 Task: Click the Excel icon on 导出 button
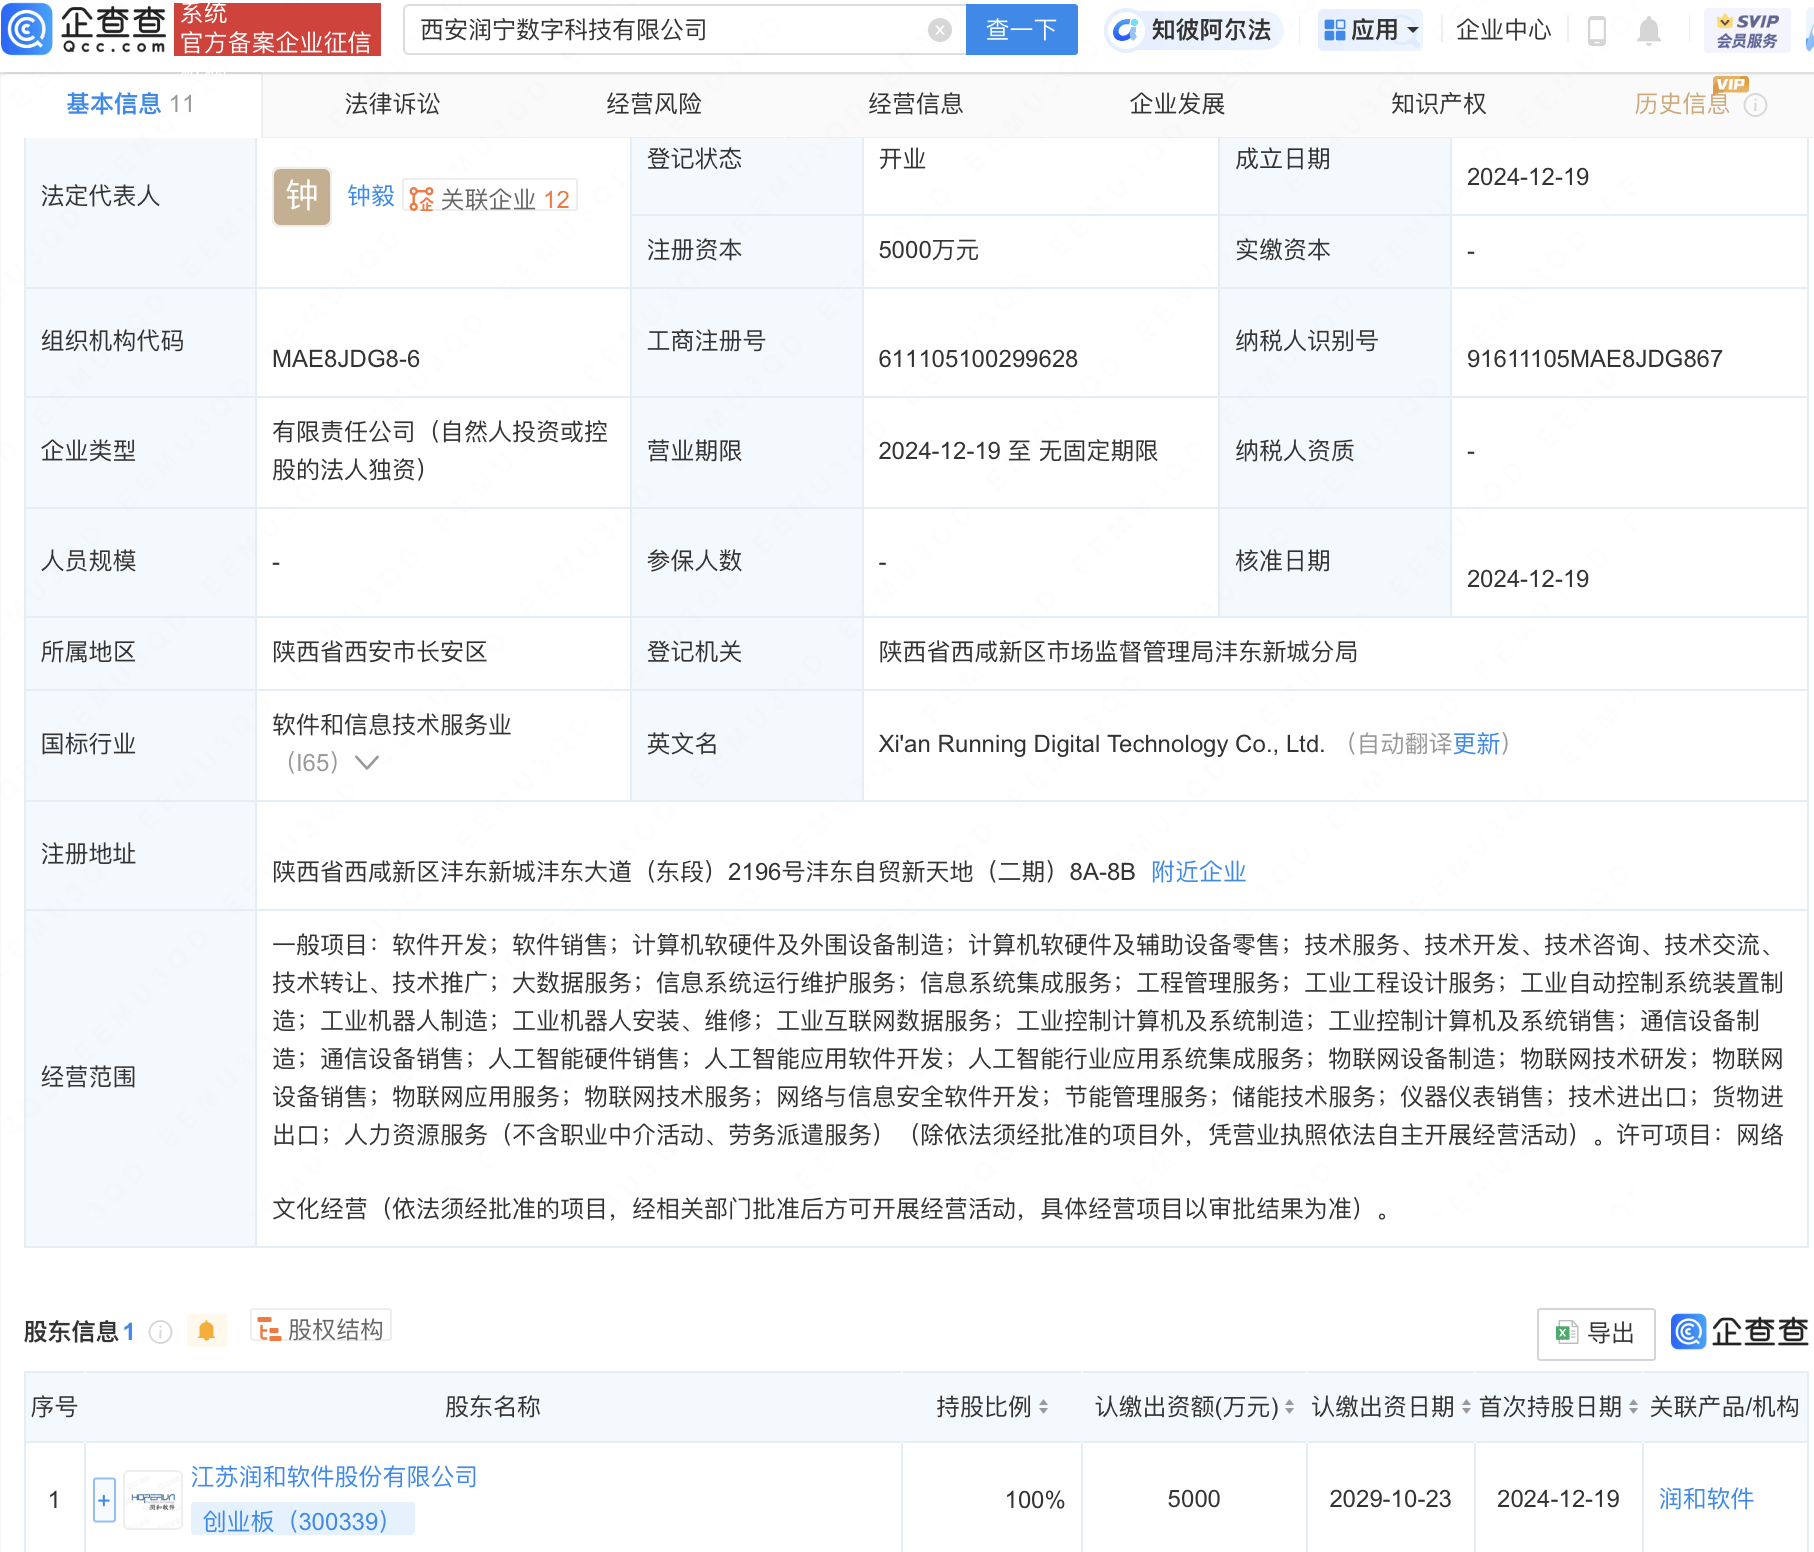click(1565, 1332)
